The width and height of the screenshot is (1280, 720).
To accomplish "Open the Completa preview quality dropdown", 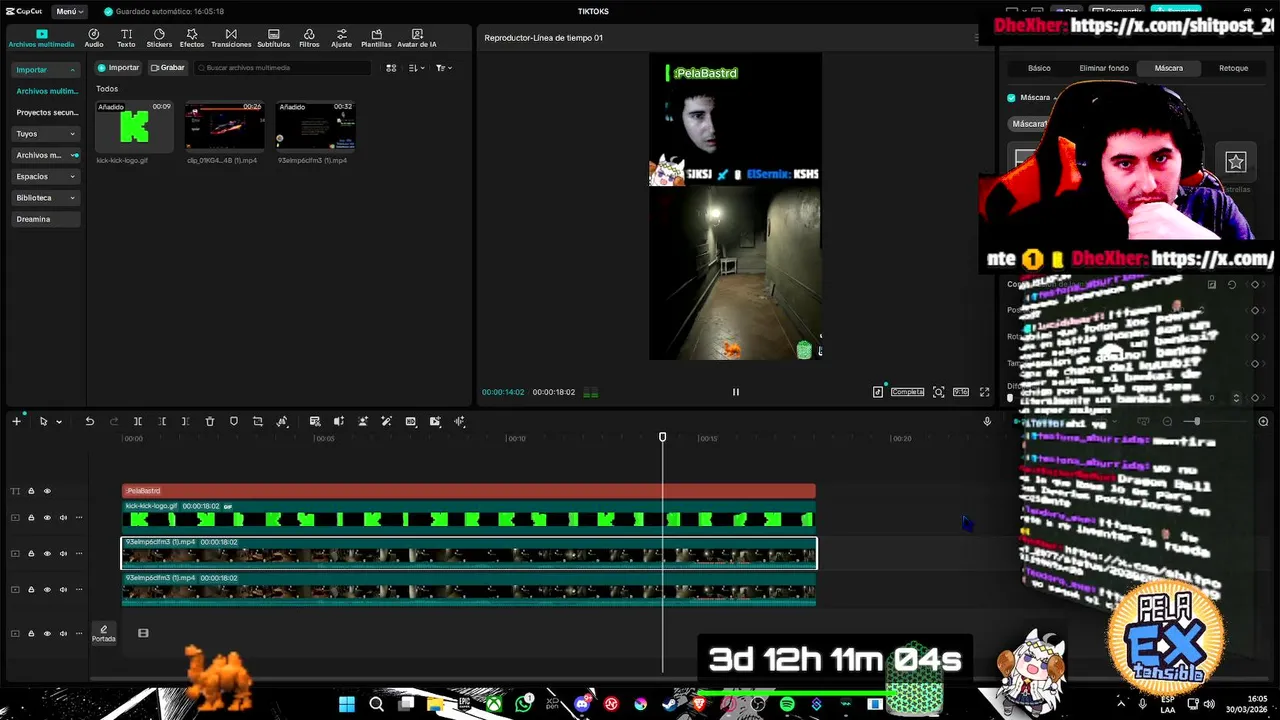I will click(x=907, y=392).
